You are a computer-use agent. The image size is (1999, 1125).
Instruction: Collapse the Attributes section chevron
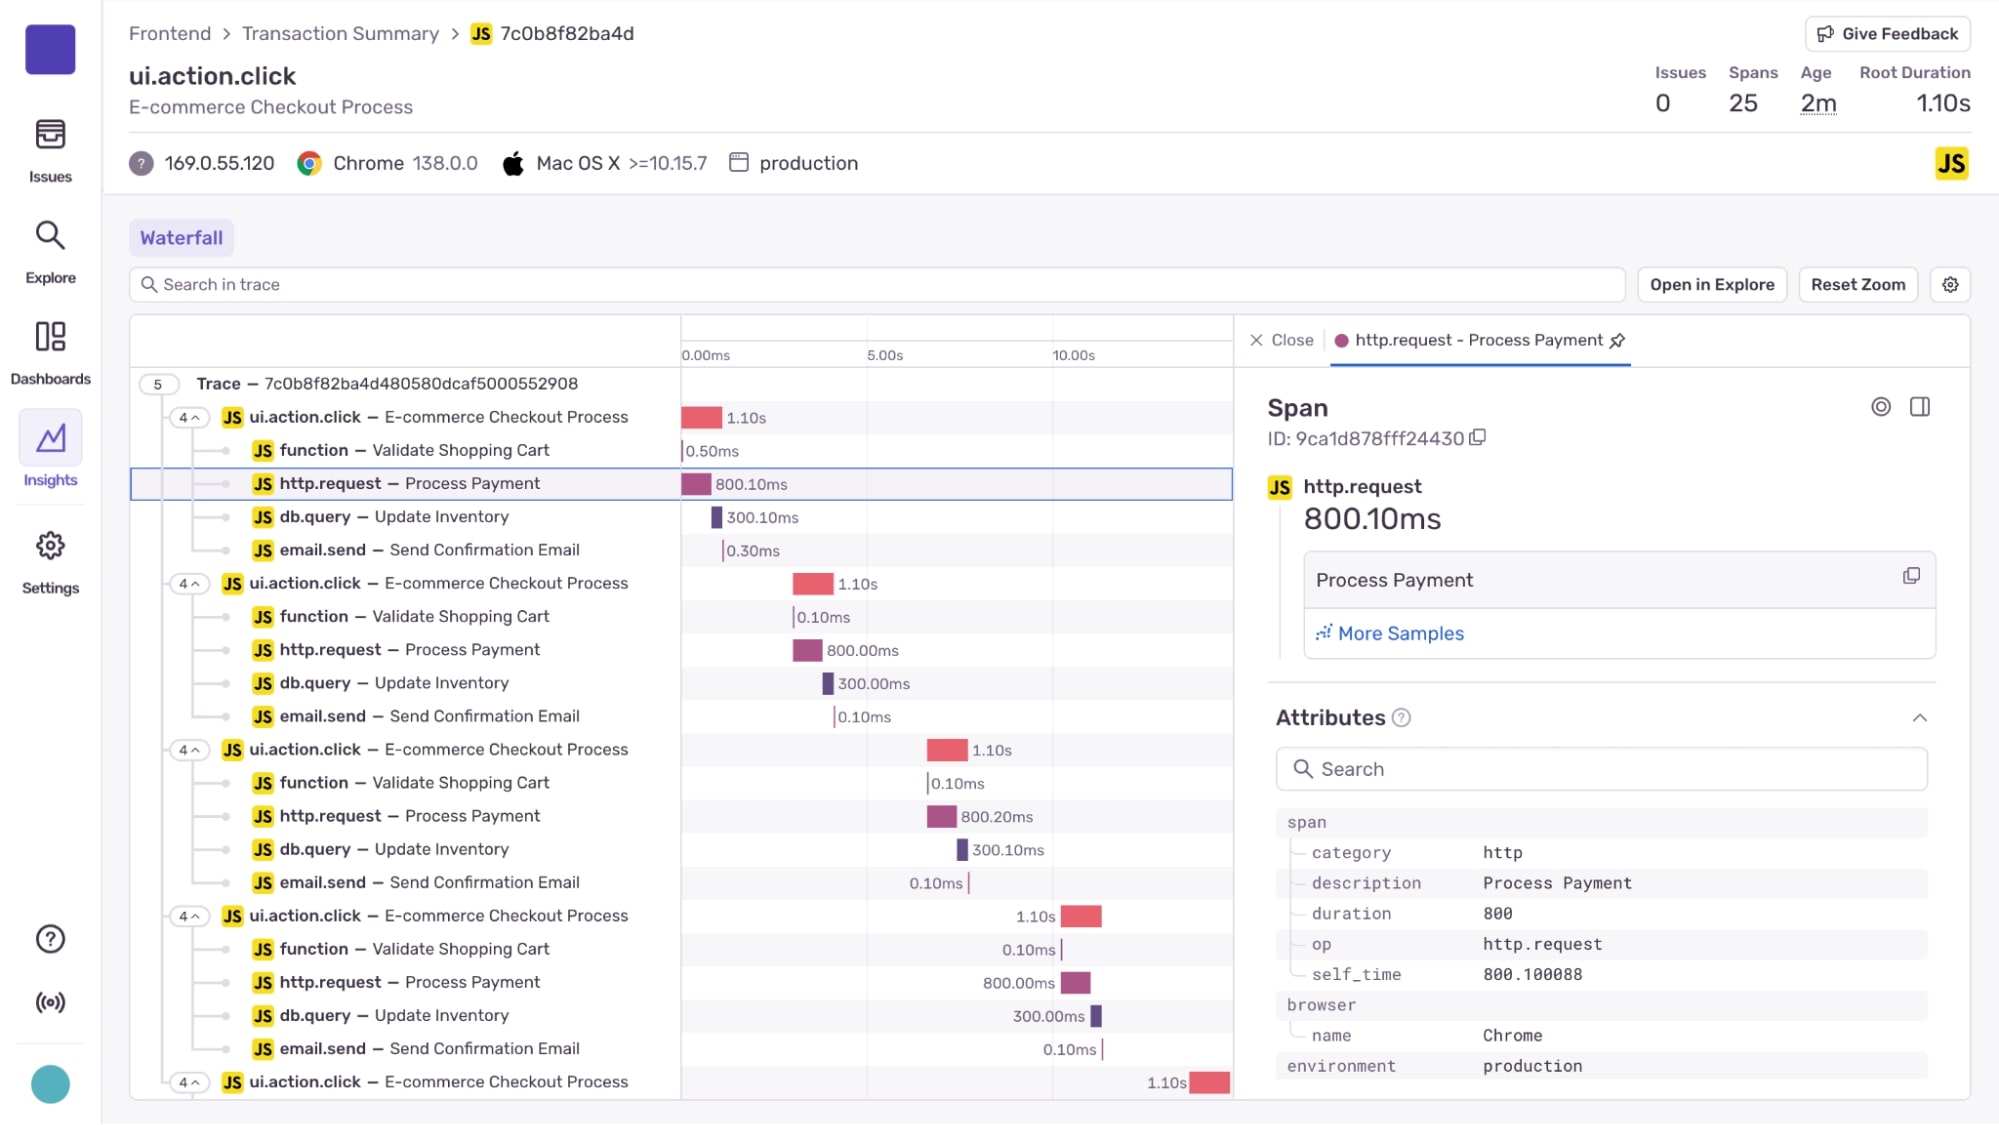[x=1920, y=718]
